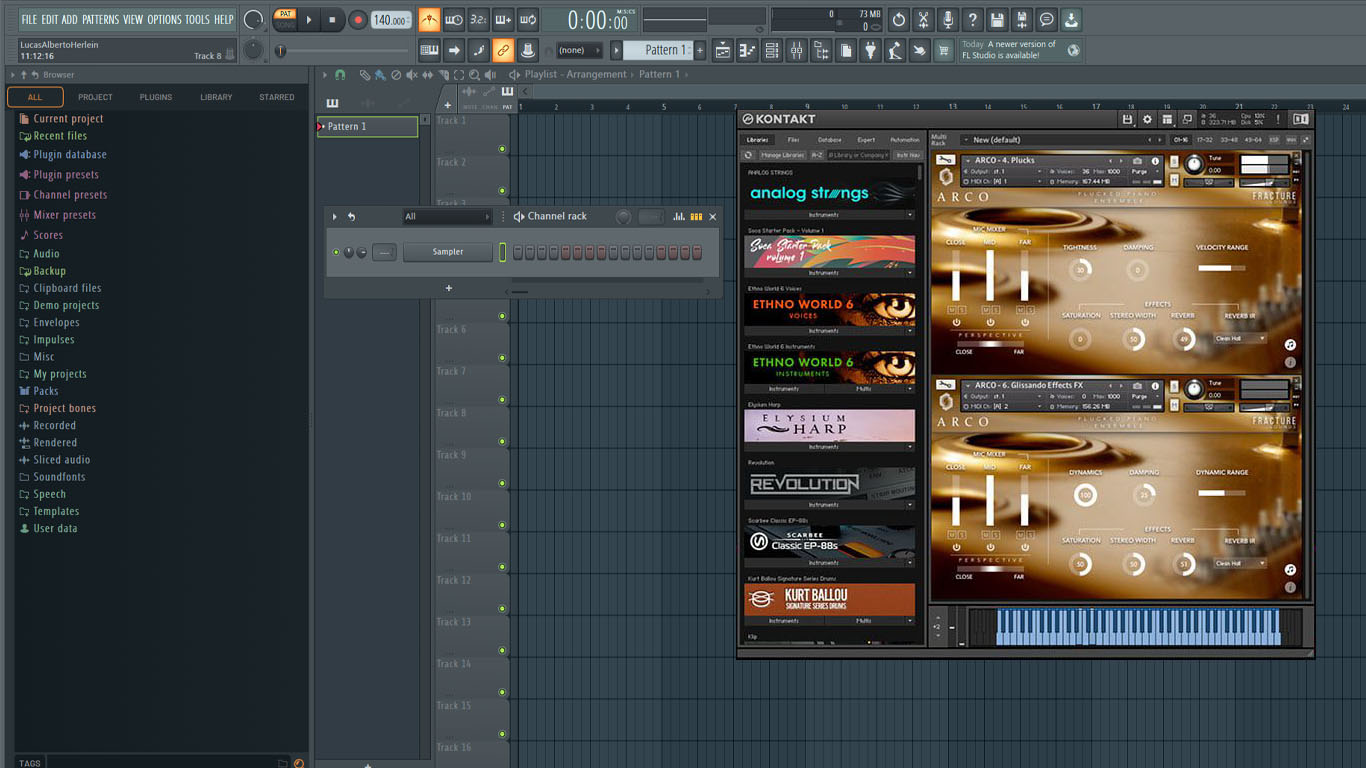Click the export download icon in toolbar
This screenshot has height=768, width=1366.
coord(1071,19)
